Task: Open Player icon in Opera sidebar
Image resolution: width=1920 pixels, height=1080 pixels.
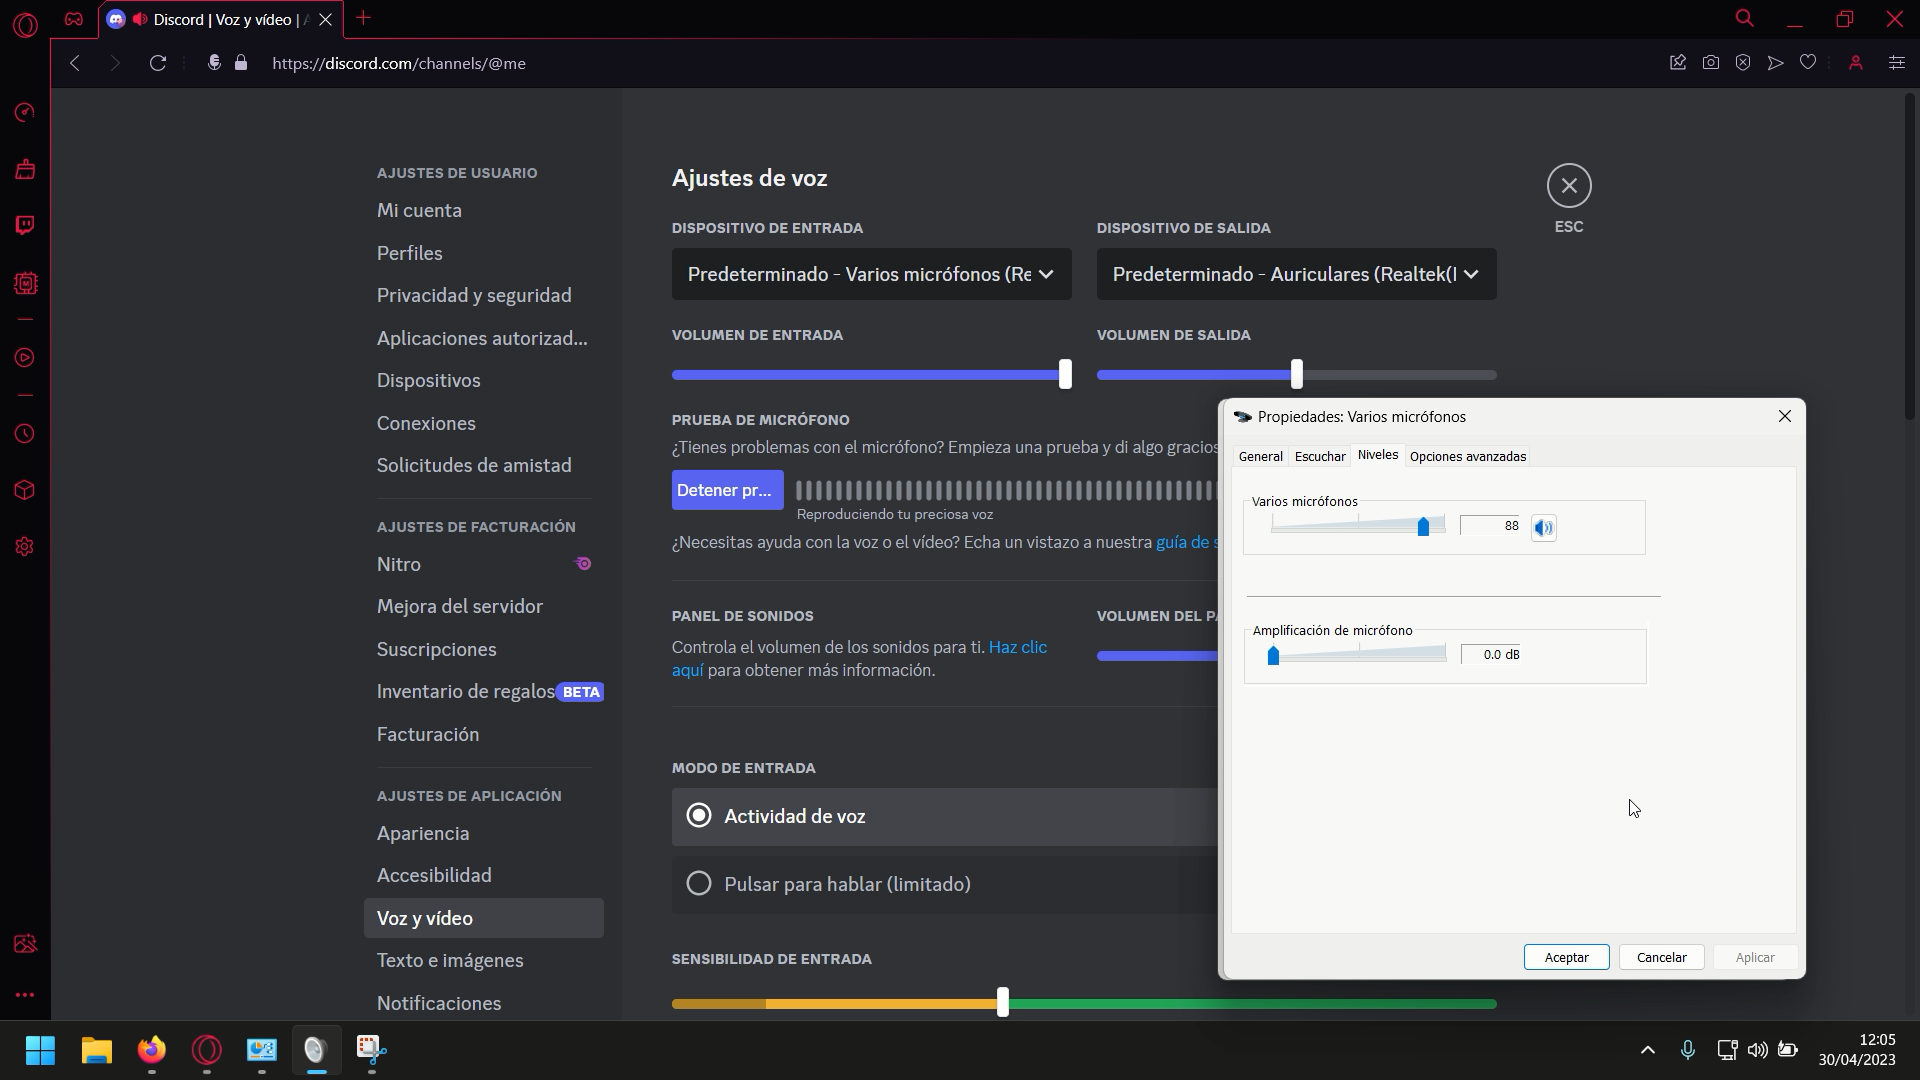Action: (x=25, y=358)
